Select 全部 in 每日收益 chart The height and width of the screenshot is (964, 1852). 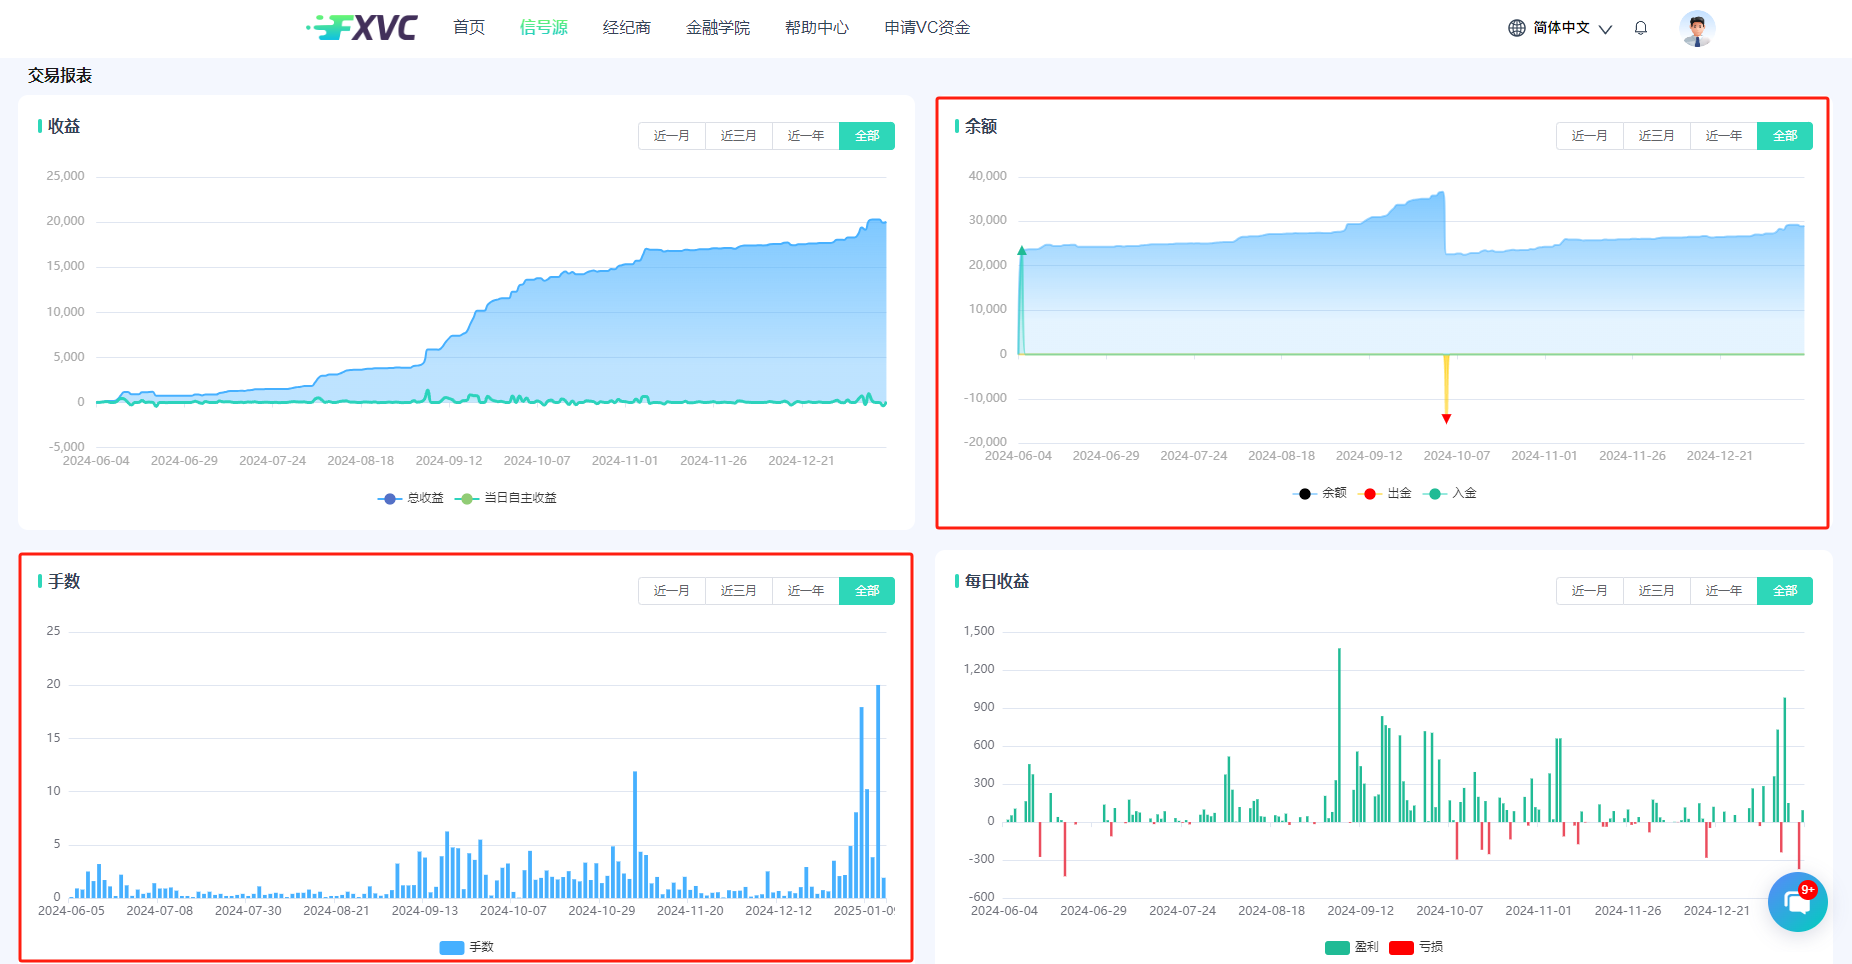[1785, 591]
